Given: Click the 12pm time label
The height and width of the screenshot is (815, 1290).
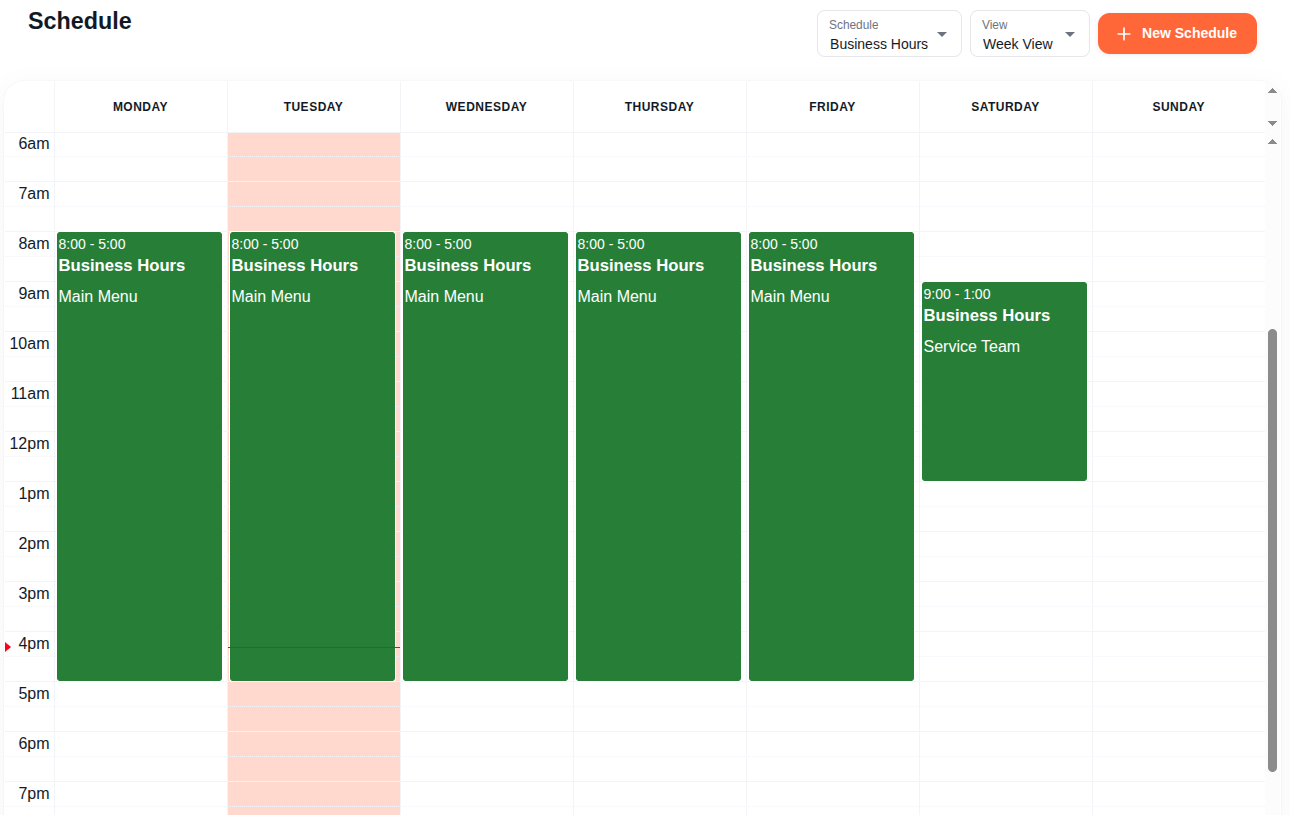Looking at the screenshot, I should [30, 444].
